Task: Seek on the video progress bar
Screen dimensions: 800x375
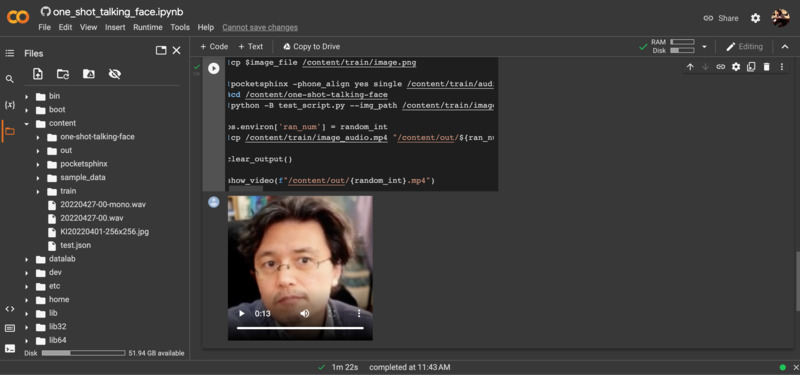Action: point(300,328)
